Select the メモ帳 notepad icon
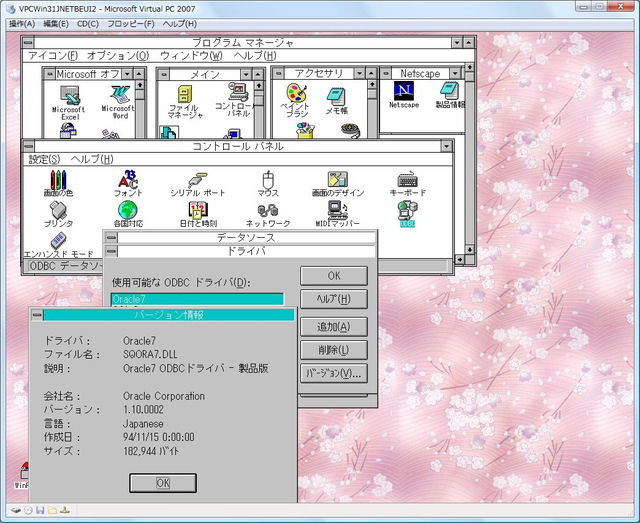 coord(337,100)
